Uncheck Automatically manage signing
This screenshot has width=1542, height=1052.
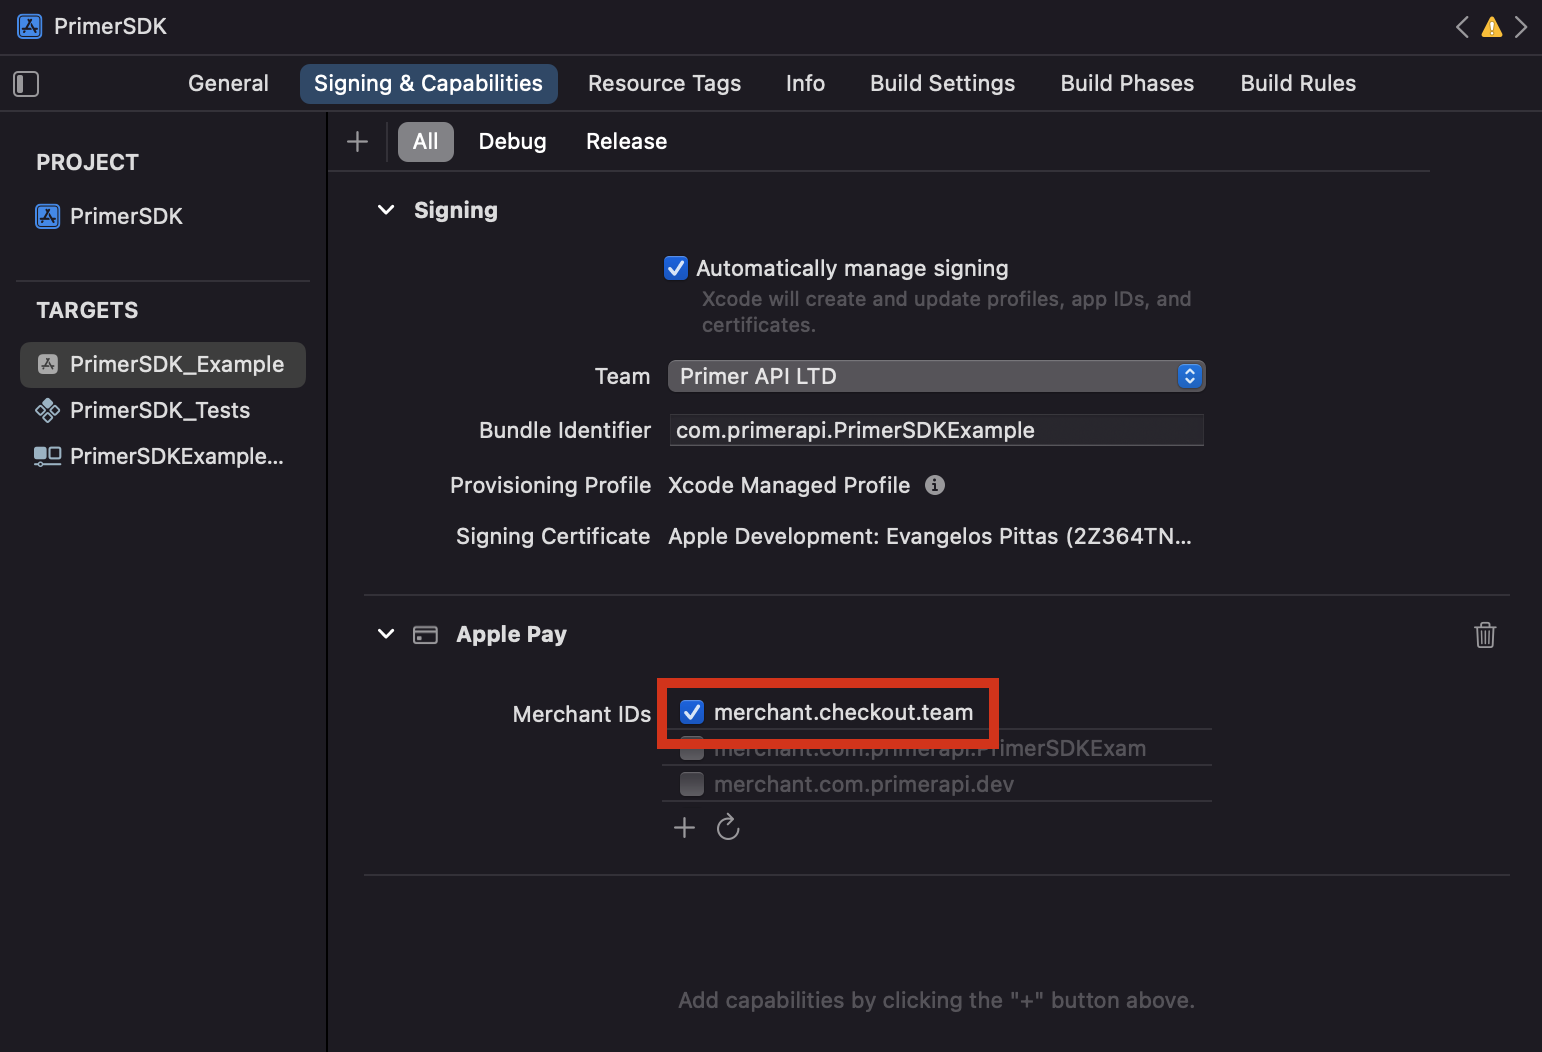676,268
